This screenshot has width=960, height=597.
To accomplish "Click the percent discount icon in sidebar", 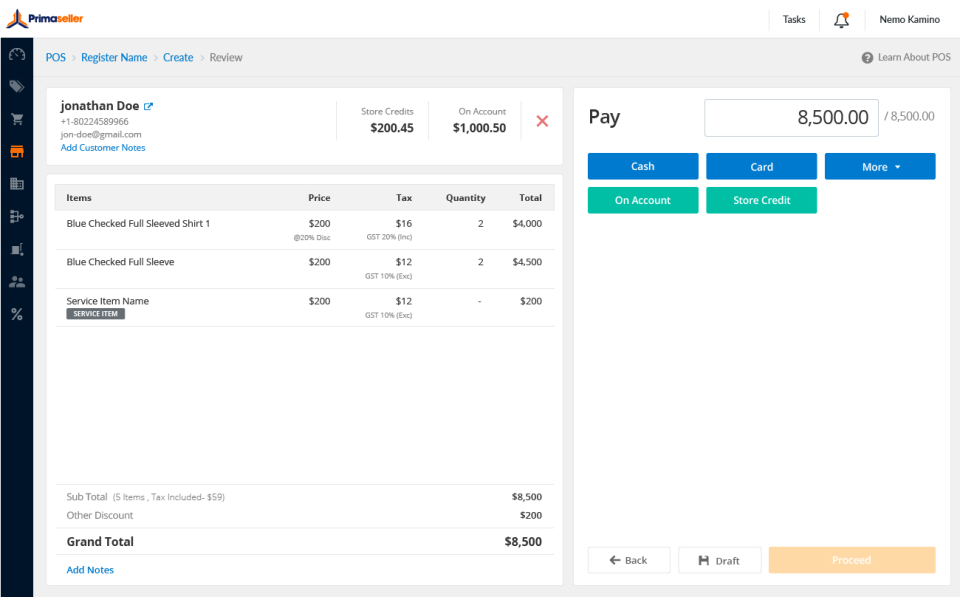I will [x=16, y=314].
